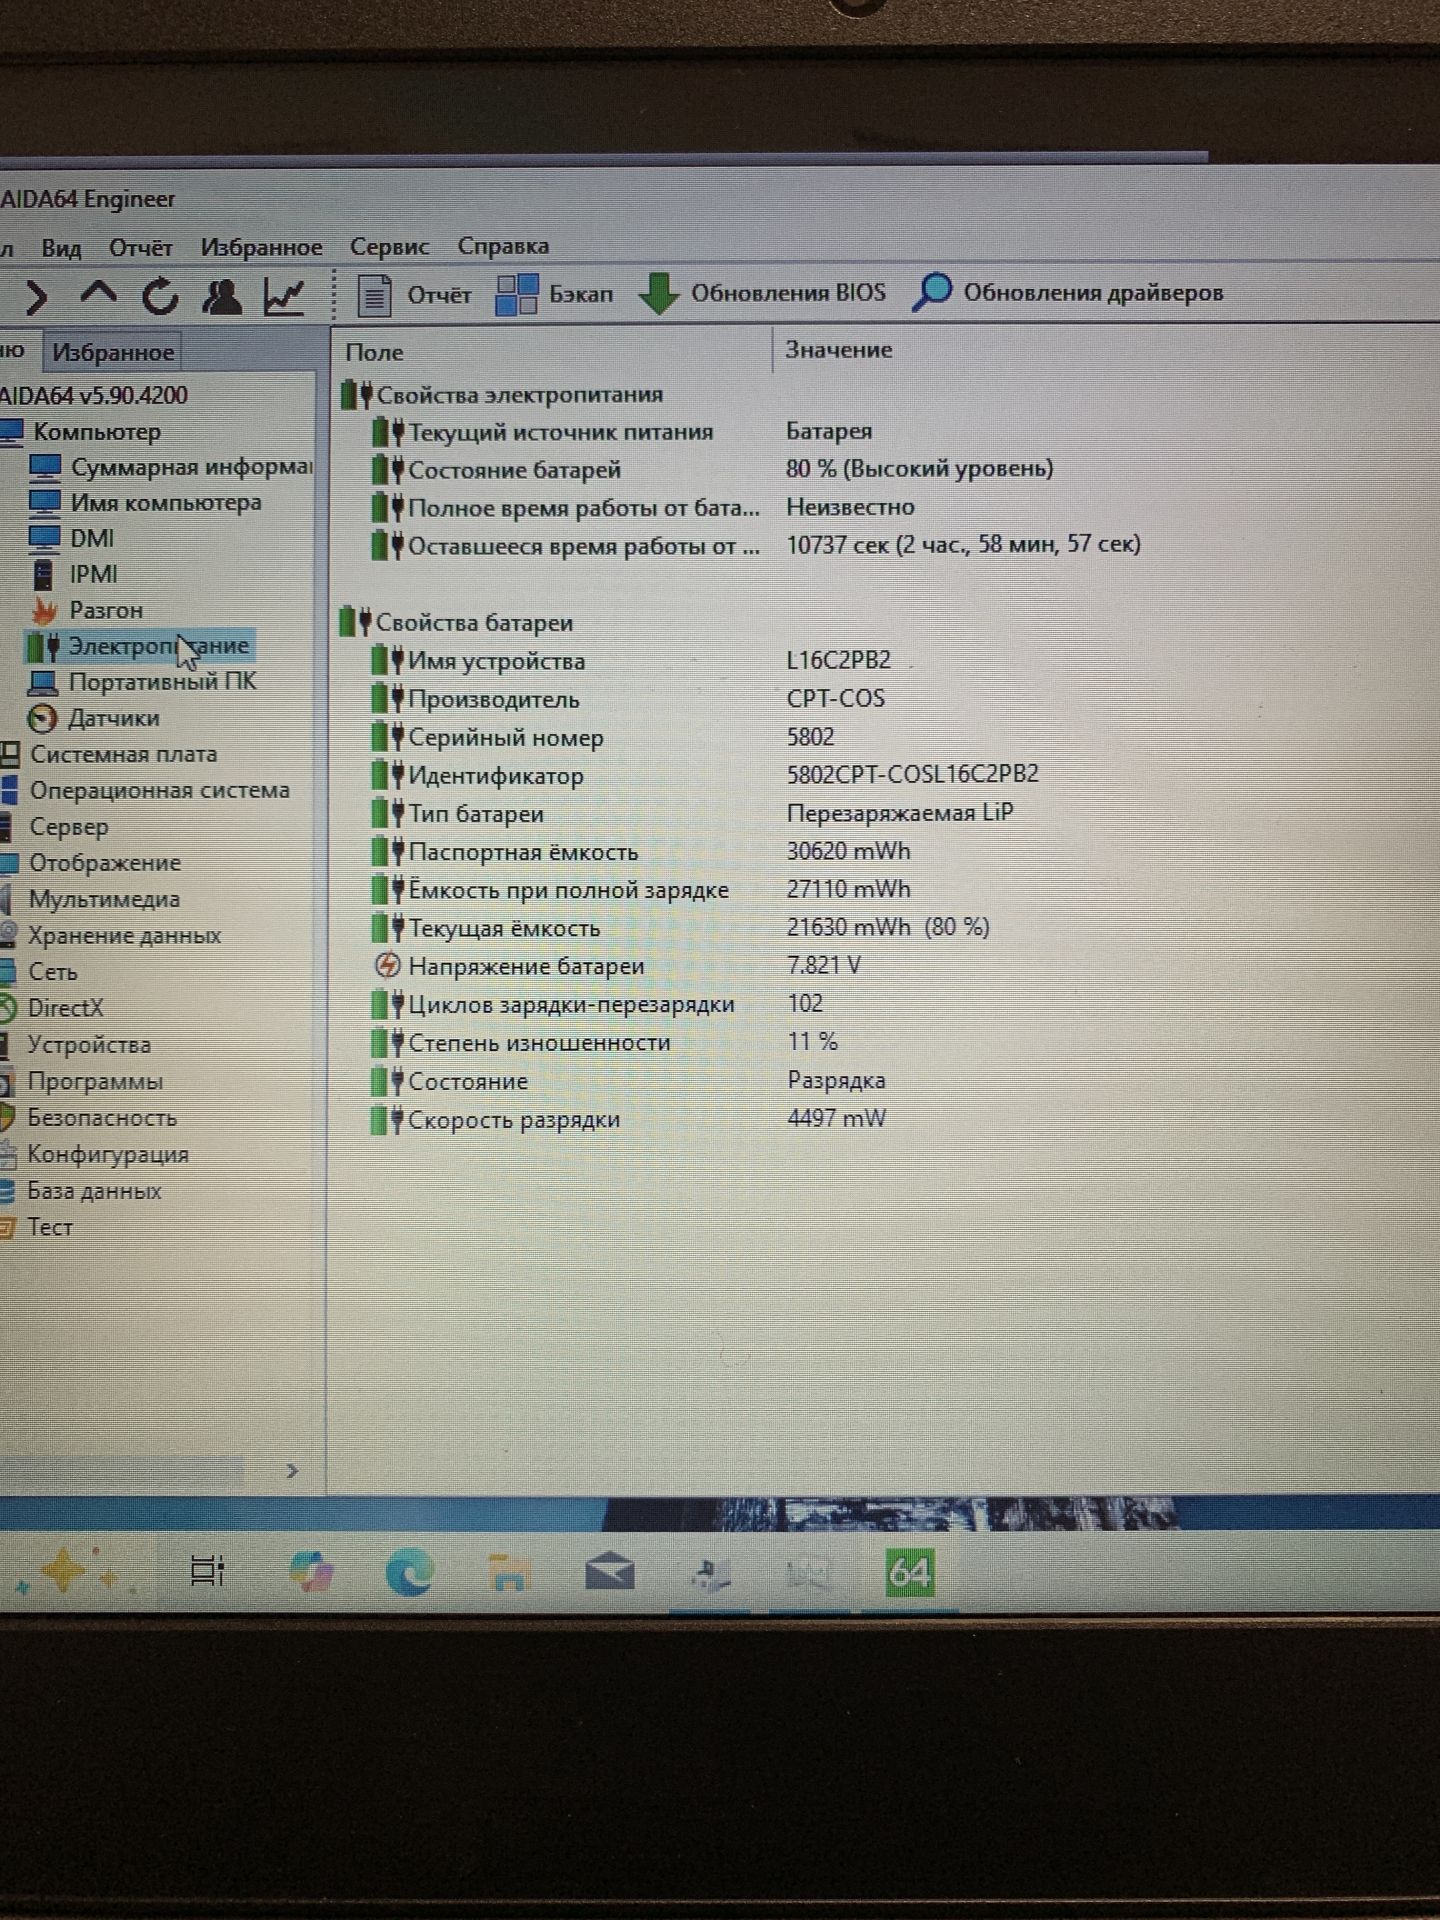The image size is (1440, 1920).
Task: Click the Бэкап toolbar button
Action: 555,294
